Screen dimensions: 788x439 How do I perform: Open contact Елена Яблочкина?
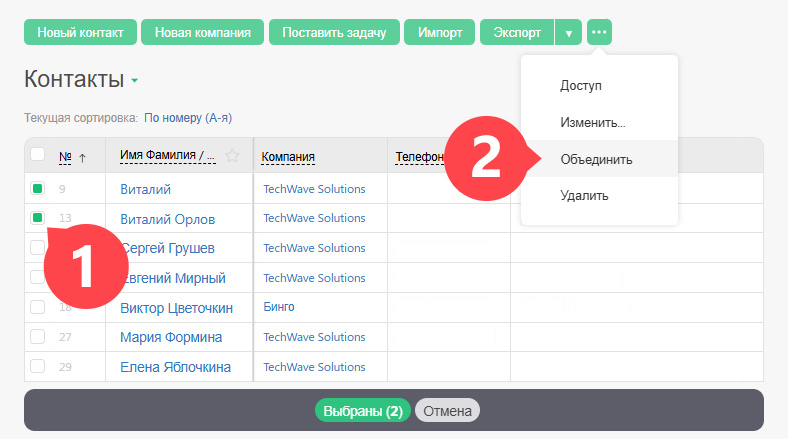click(175, 367)
